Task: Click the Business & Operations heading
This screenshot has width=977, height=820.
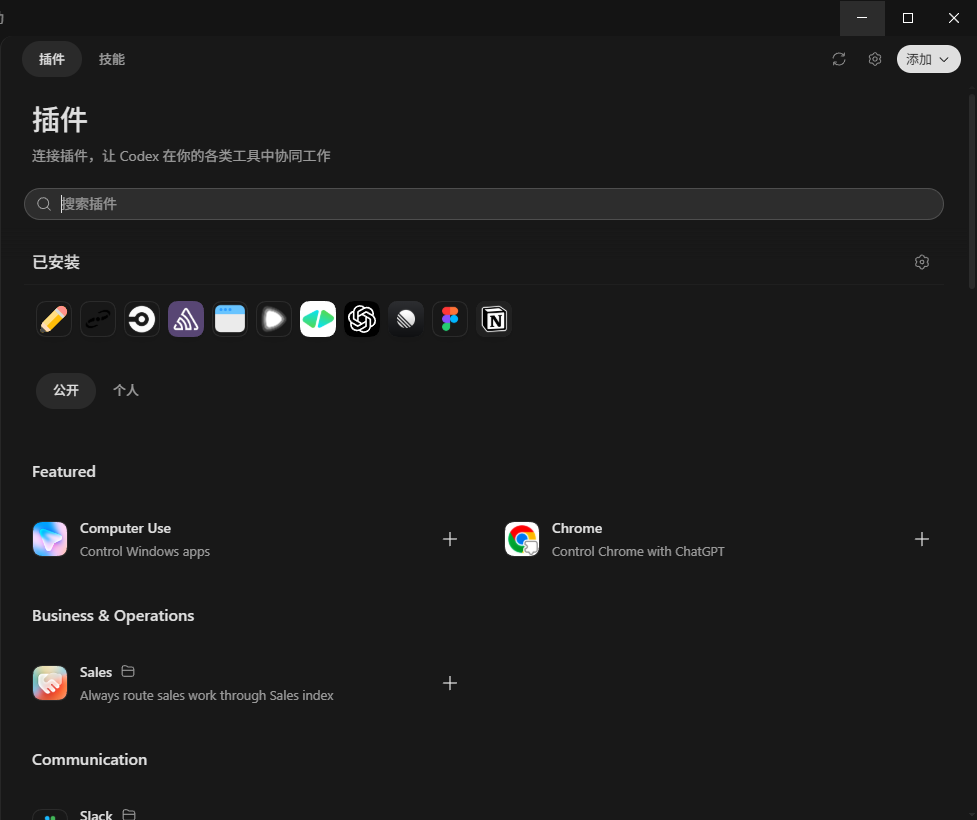Action: pos(113,616)
